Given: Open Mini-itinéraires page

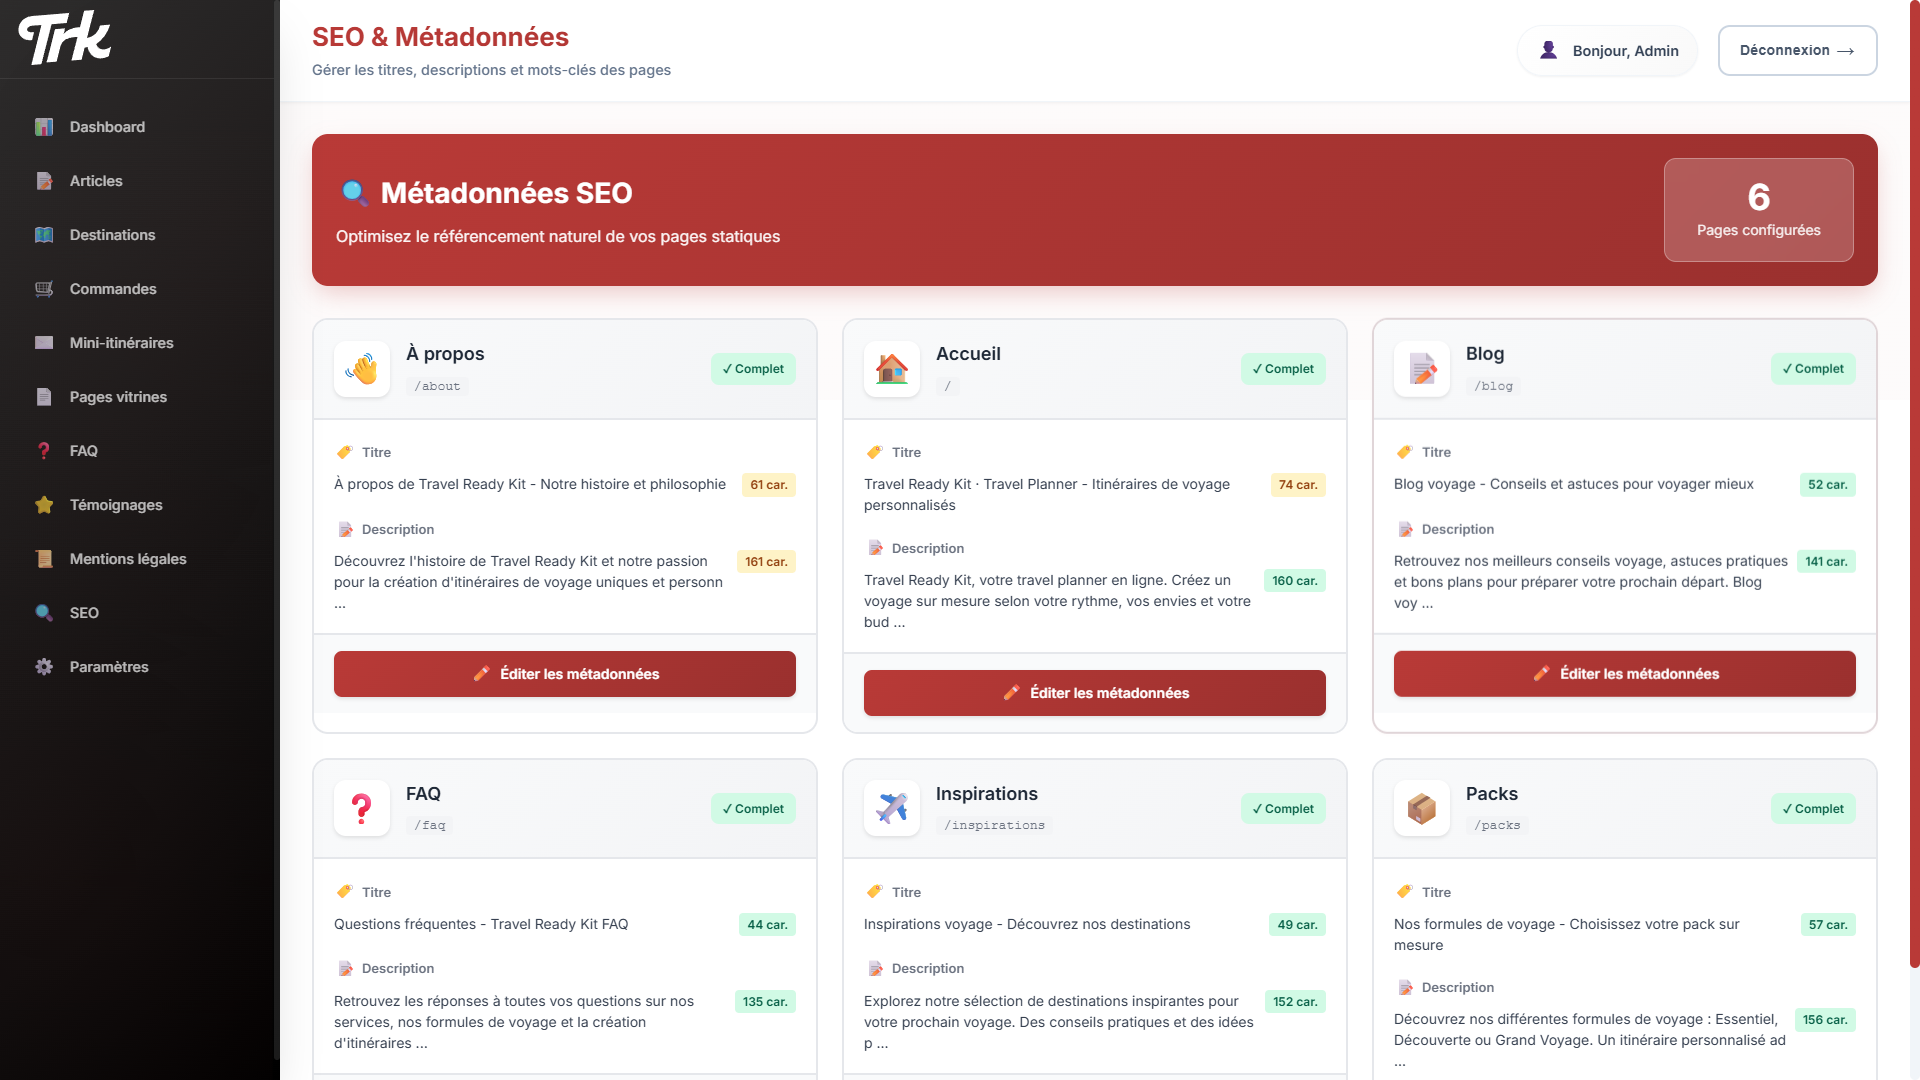Looking at the screenshot, I should (x=139, y=343).
